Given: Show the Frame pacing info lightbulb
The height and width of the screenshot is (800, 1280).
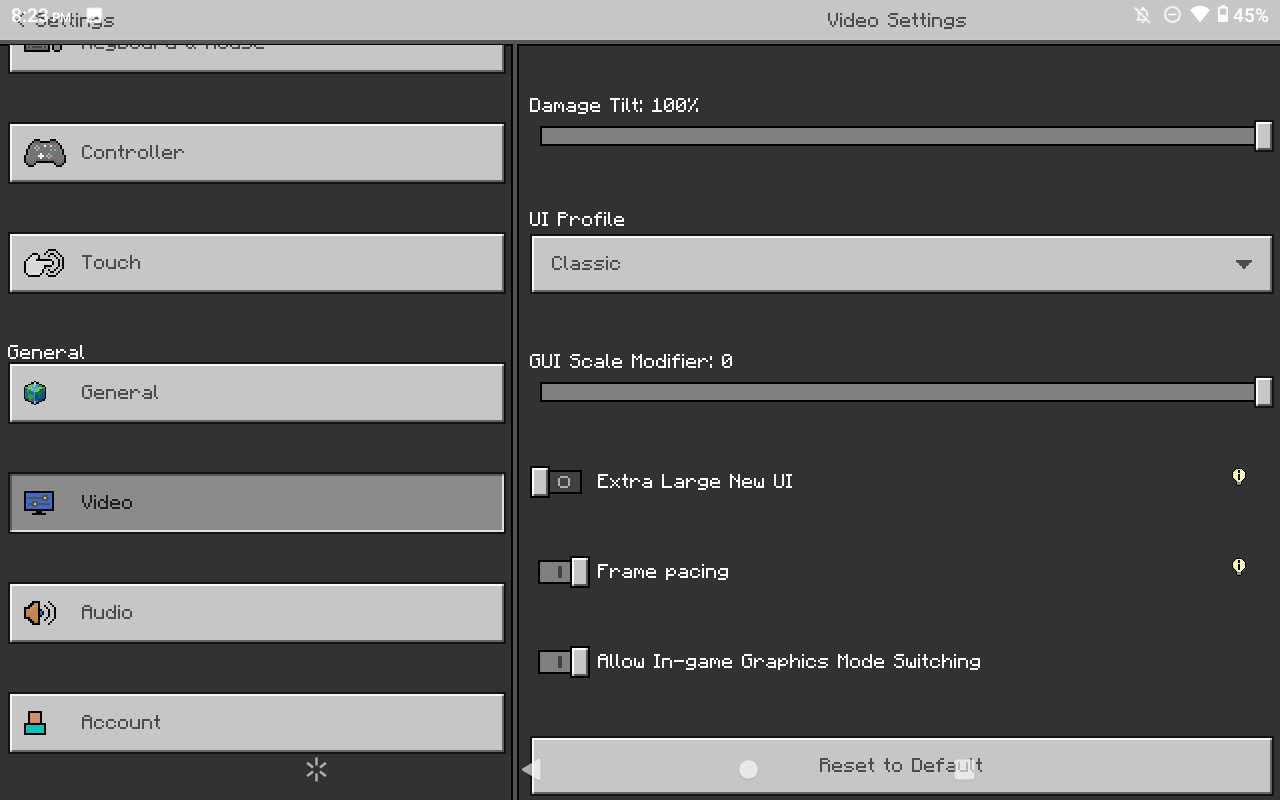Looking at the screenshot, I should click(1239, 567).
